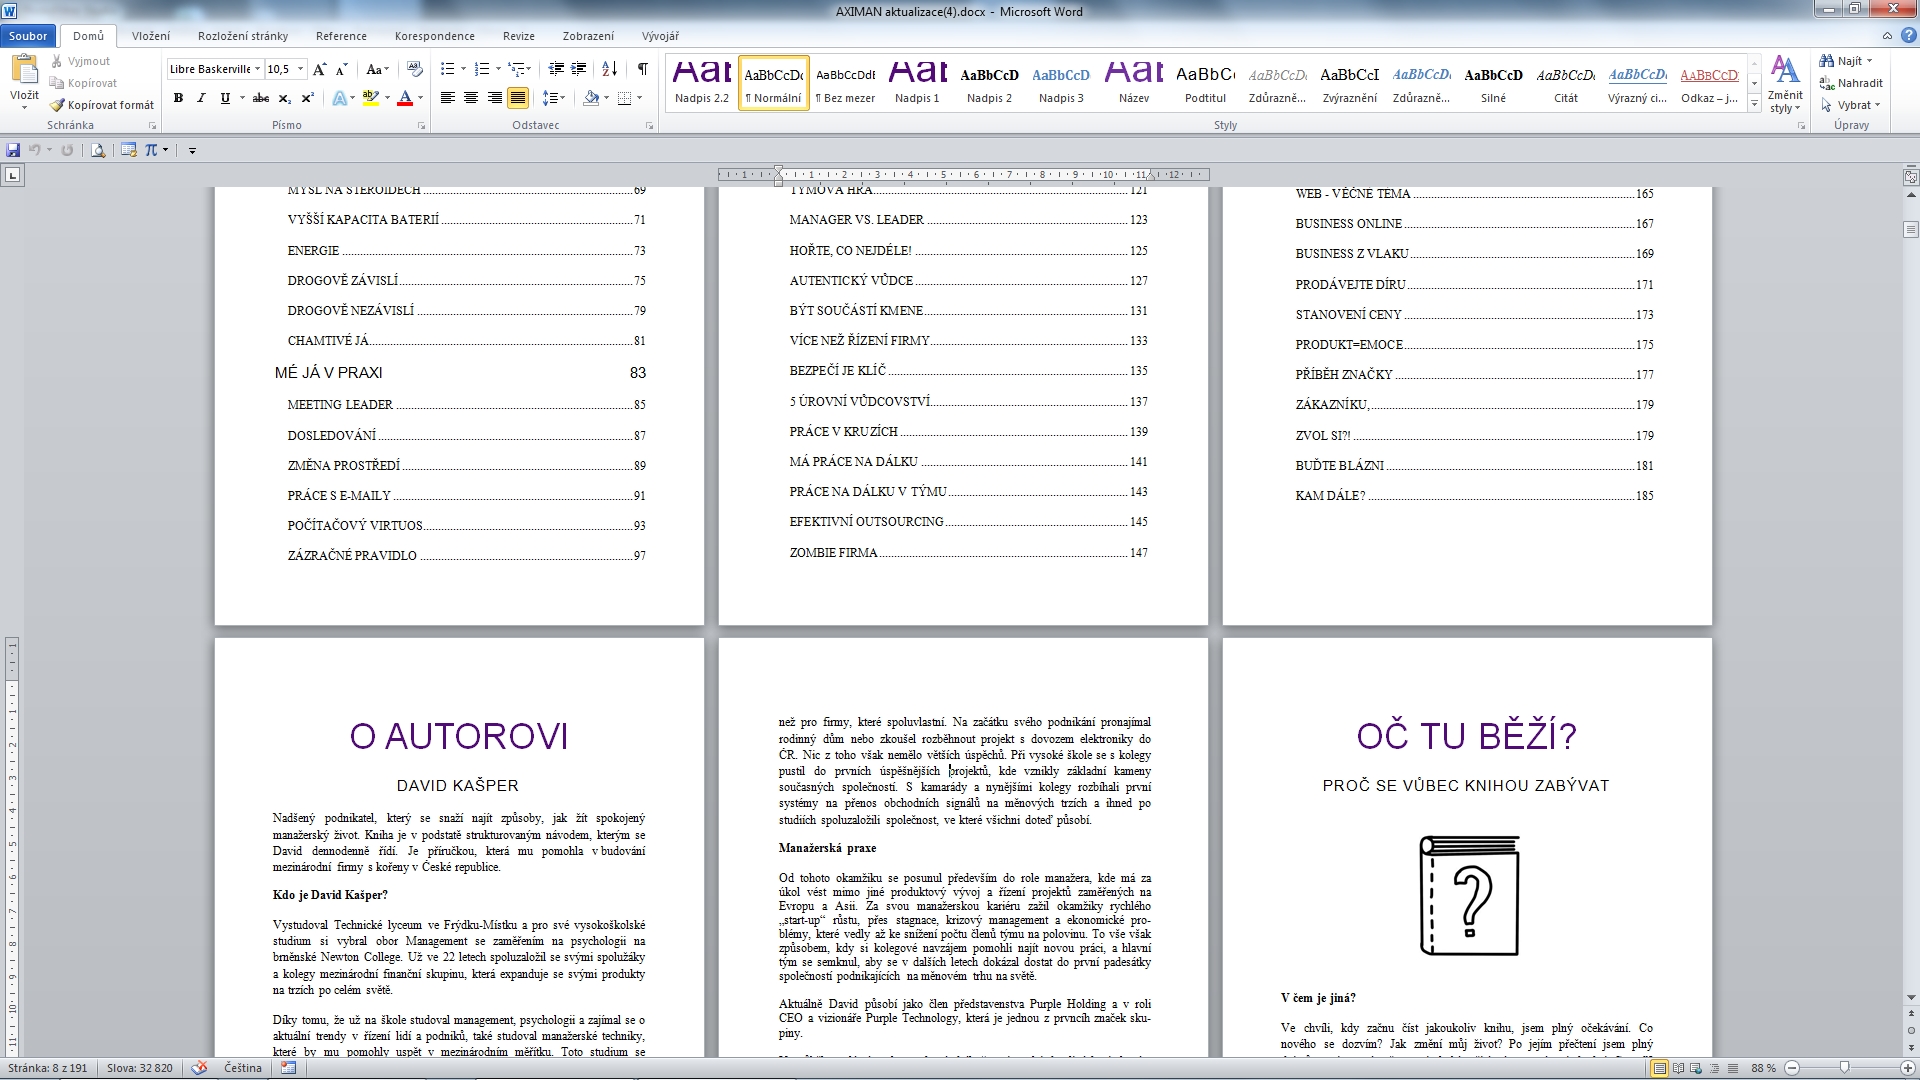Apply superscript formatting
Image resolution: width=1920 pixels, height=1080 pixels.
click(x=307, y=98)
